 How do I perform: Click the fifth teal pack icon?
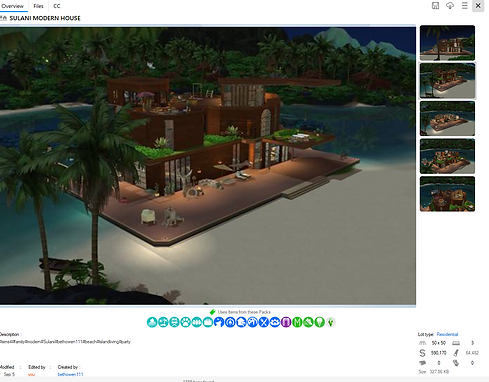197,322
